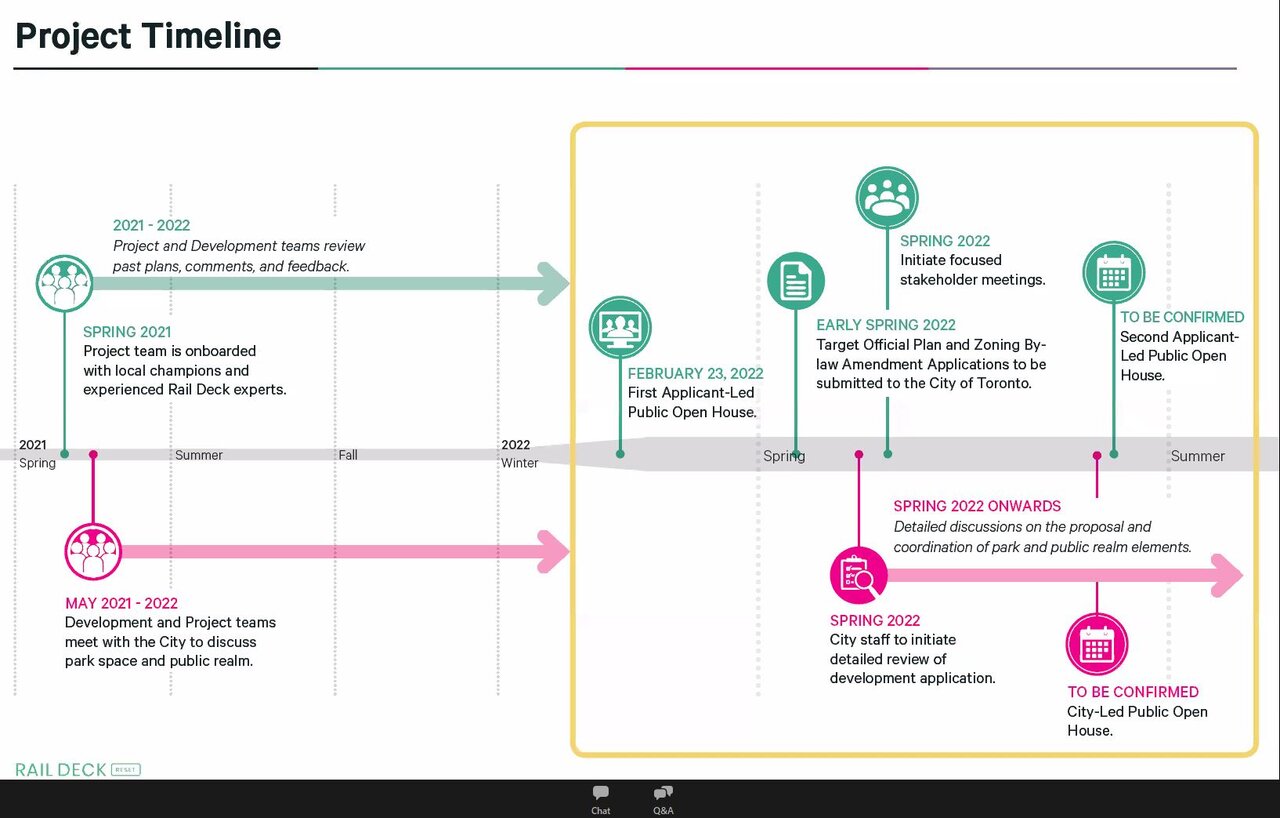Click the pink checklist magnifier review icon
This screenshot has width=1280, height=818.
[859, 575]
